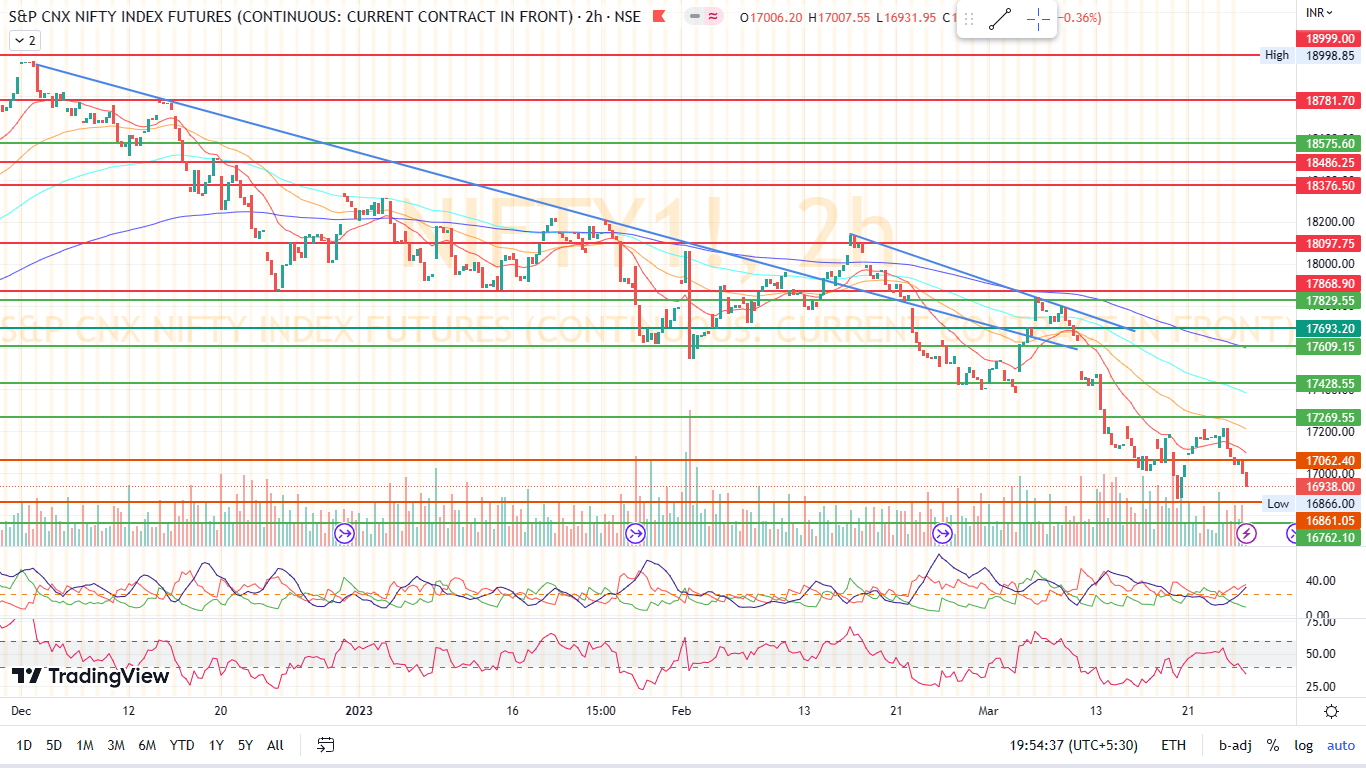The width and height of the screenshot is (1366, 768).
Task: Open the INR currency dropdown
Action: [1321, 12]
